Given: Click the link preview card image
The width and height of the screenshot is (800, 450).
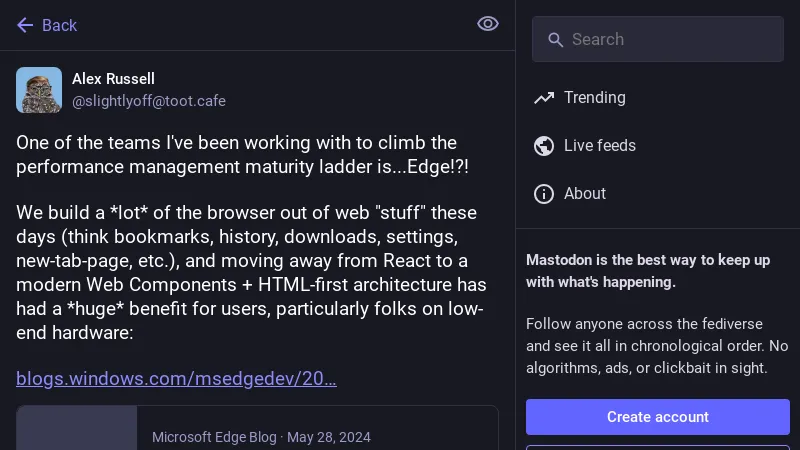Looking at the screenshot, I should [x=77, y=430].
